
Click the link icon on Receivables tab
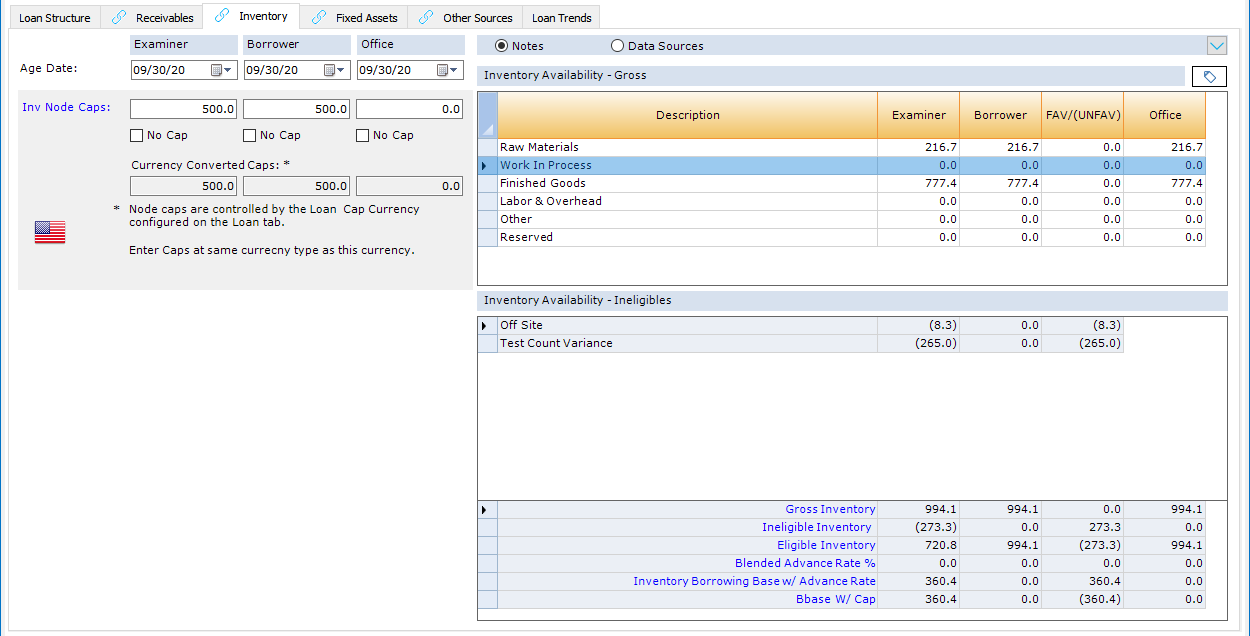coord(119,17)
